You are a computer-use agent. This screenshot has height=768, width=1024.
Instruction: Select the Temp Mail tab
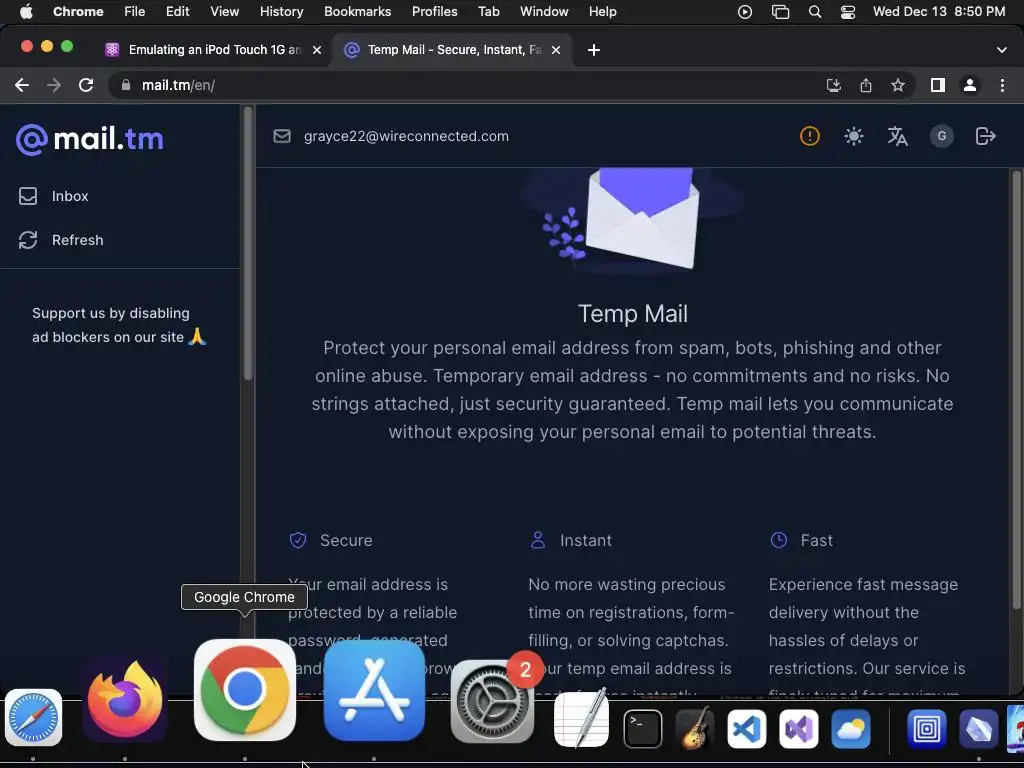click(454, 50)
